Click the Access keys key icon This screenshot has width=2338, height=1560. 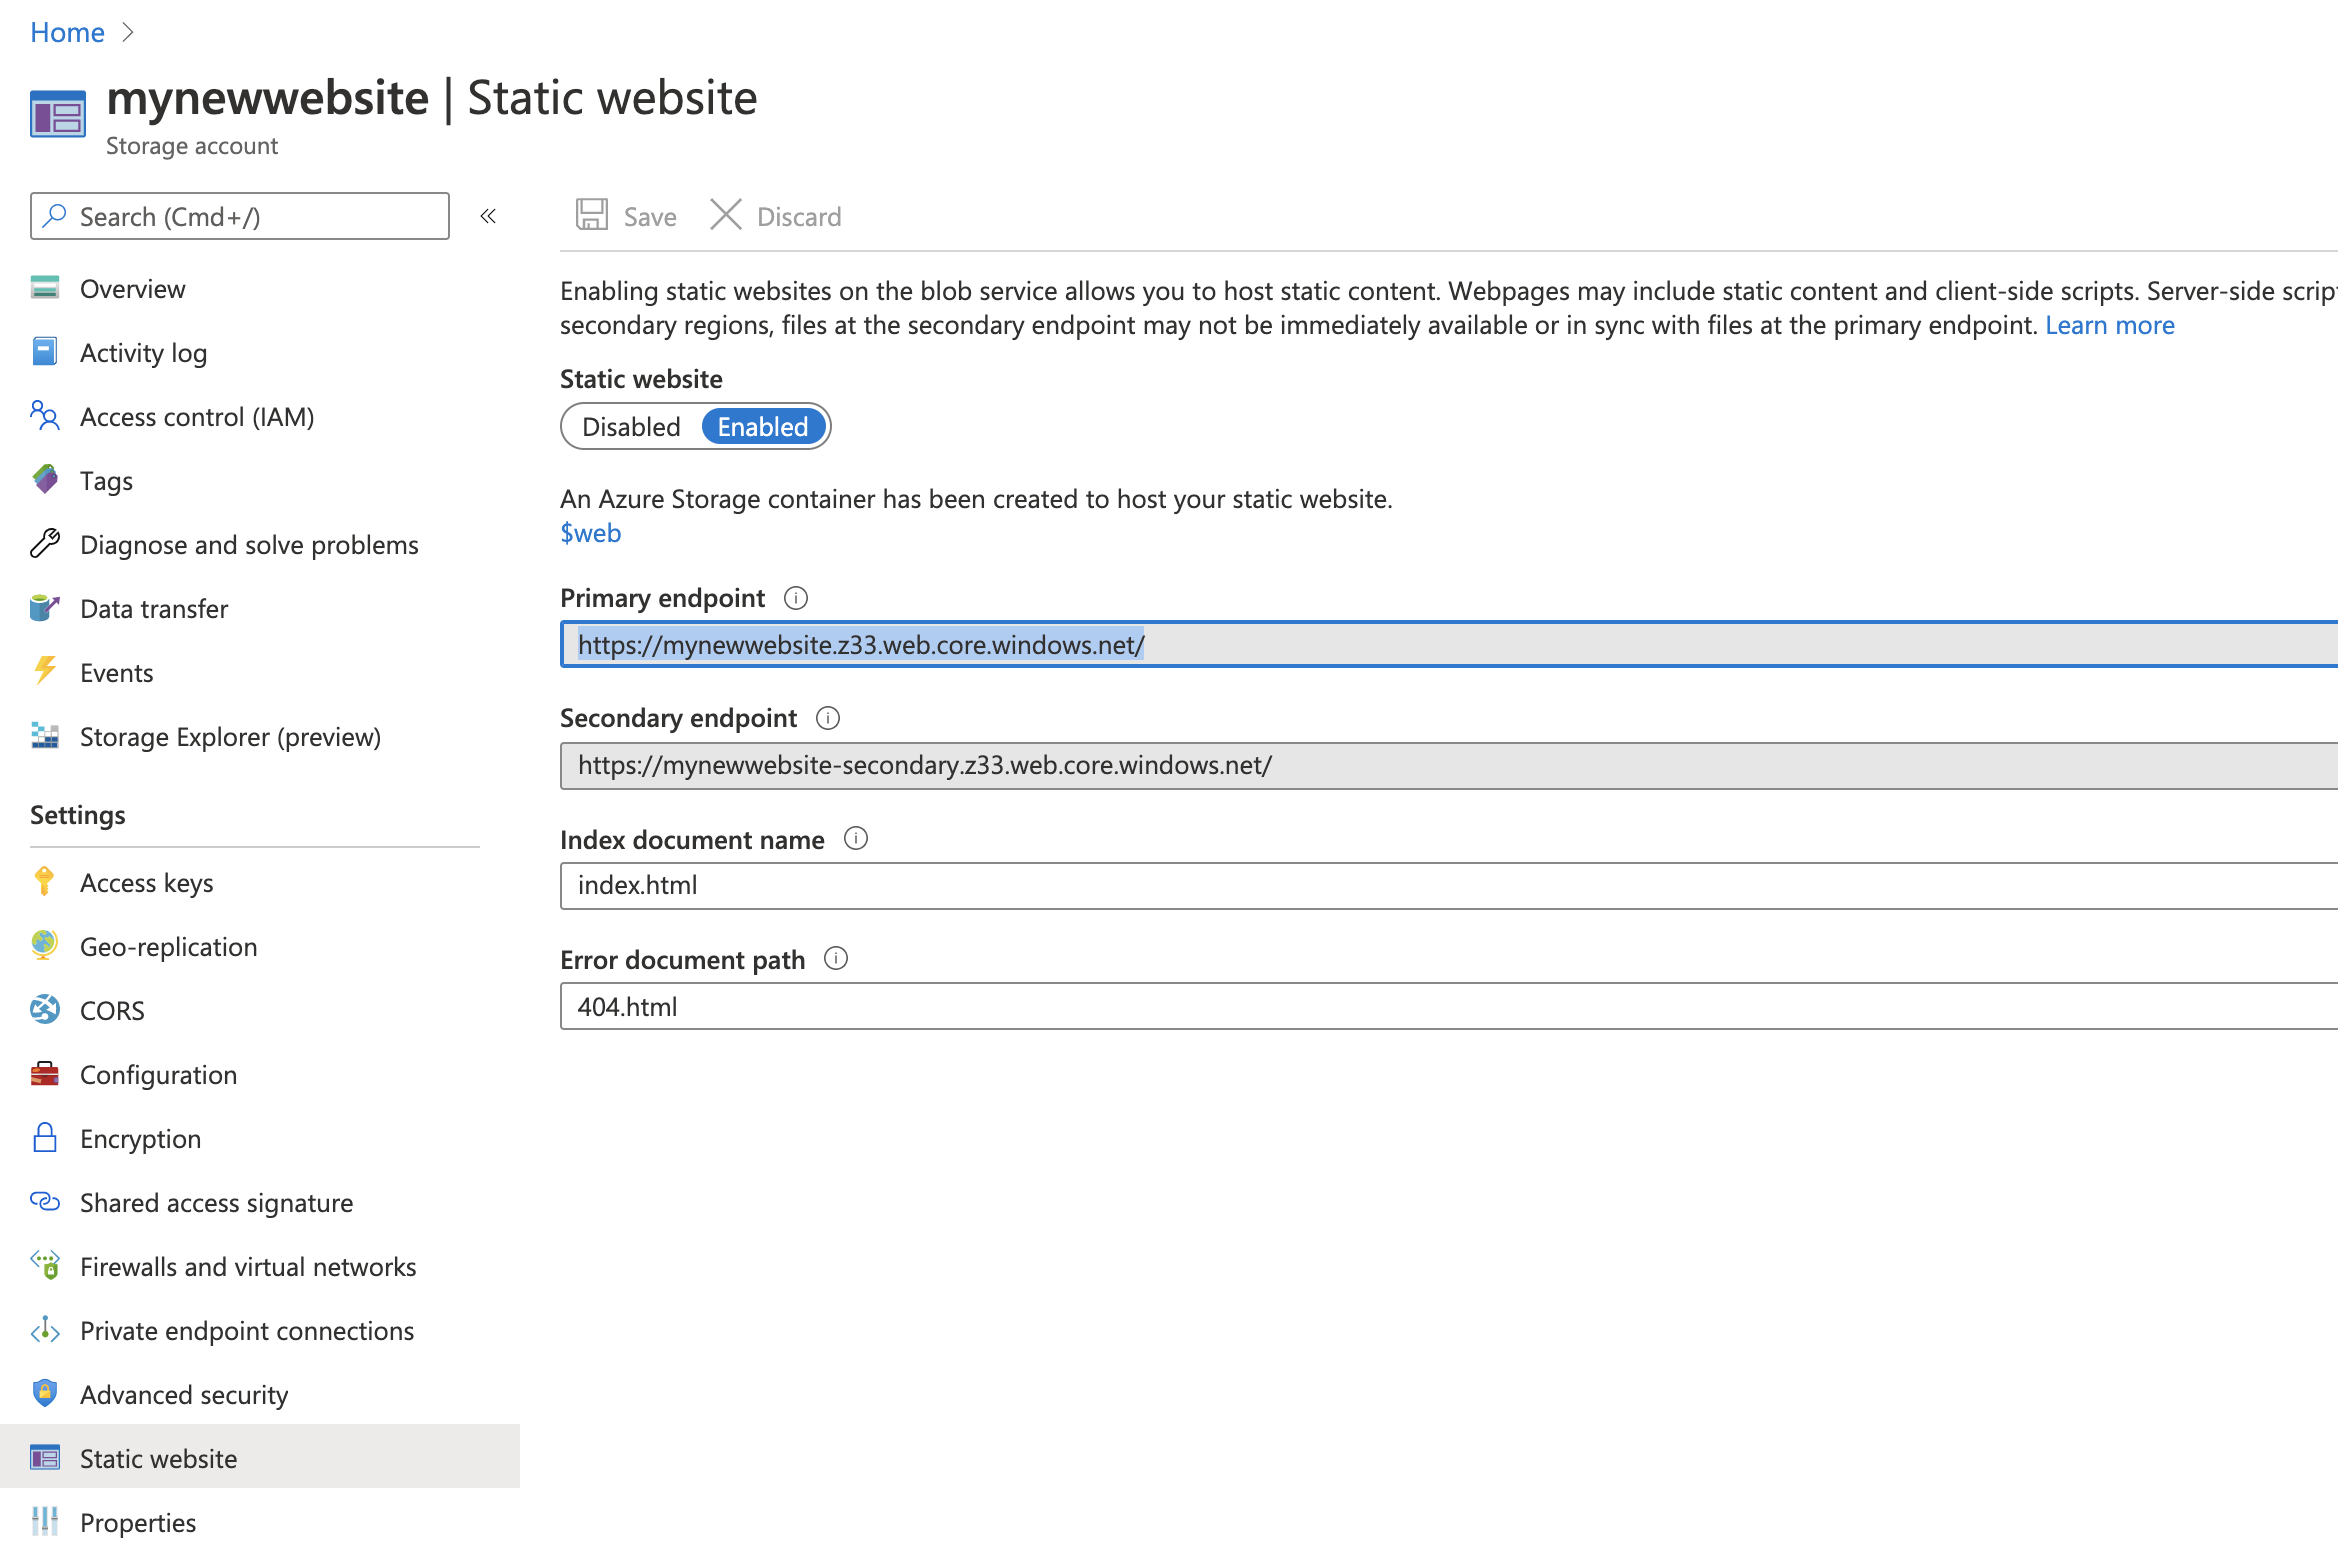pyautogui.click(x=45, y=882)
